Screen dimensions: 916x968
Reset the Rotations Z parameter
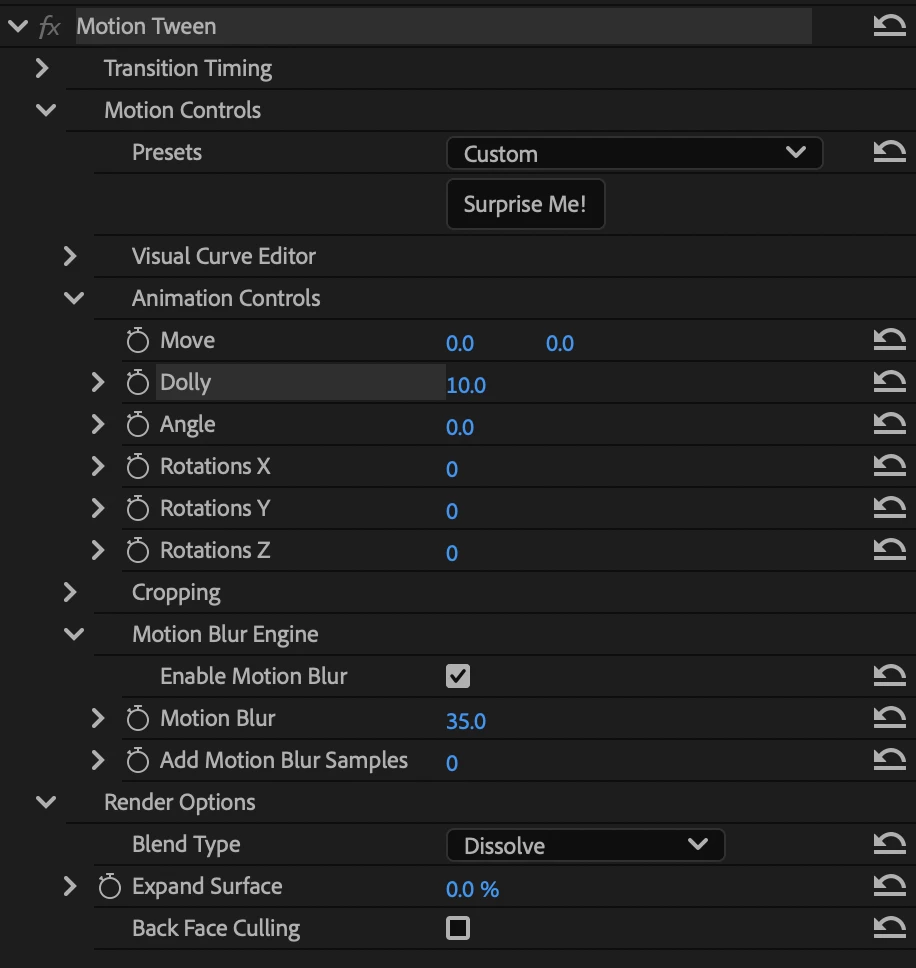(889, 549)
